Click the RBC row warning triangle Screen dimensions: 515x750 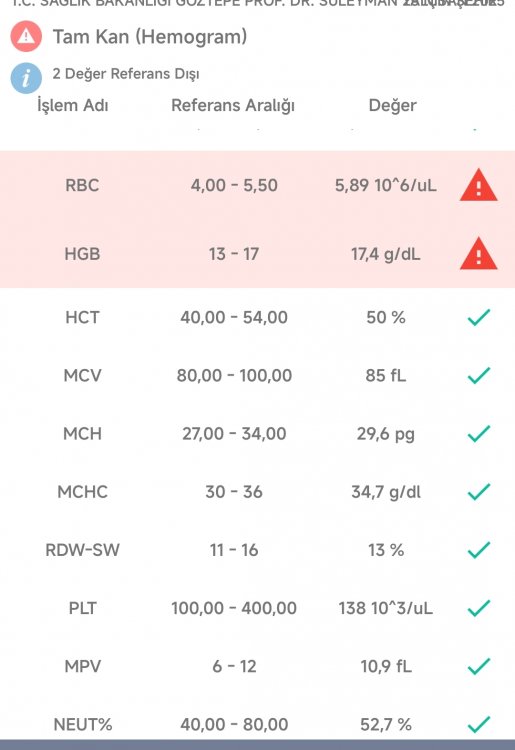coord(479,186)
